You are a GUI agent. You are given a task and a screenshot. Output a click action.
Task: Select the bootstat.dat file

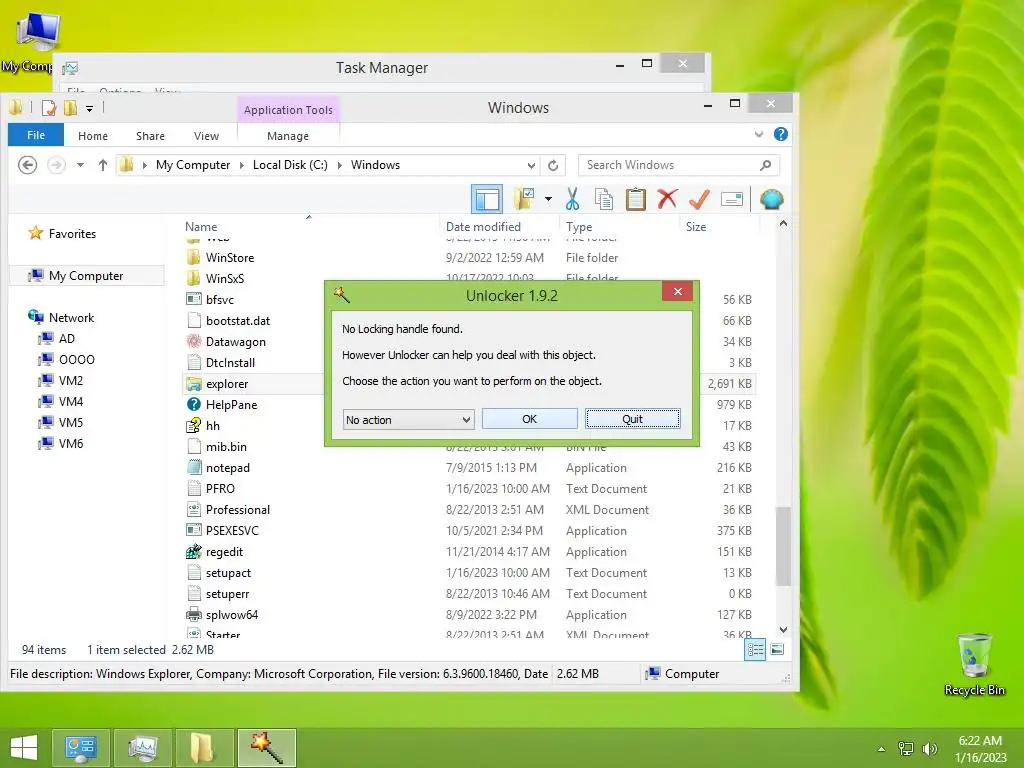tap(238, 321)
